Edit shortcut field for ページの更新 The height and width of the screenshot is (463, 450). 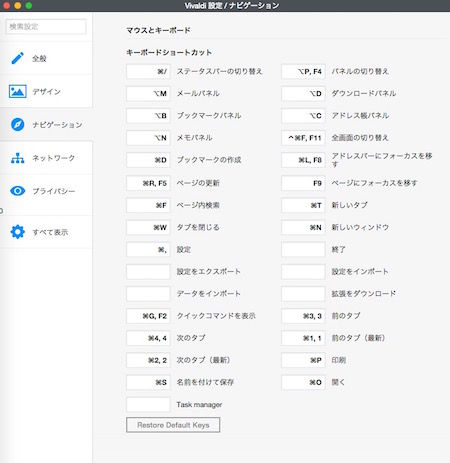tap(148, 183)
